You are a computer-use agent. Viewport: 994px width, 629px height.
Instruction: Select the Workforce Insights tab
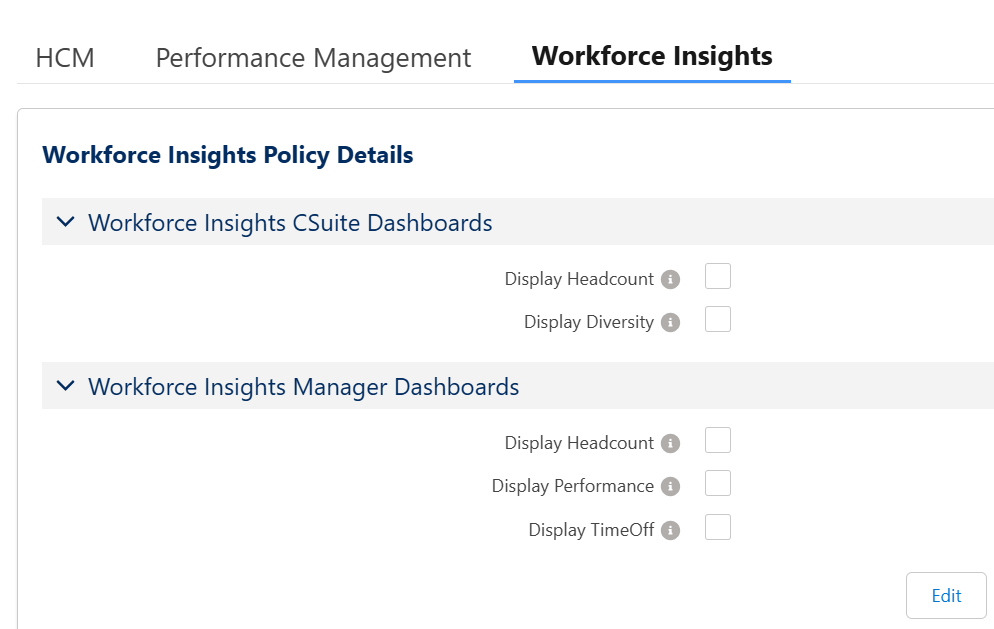click(x=652, y=56)
